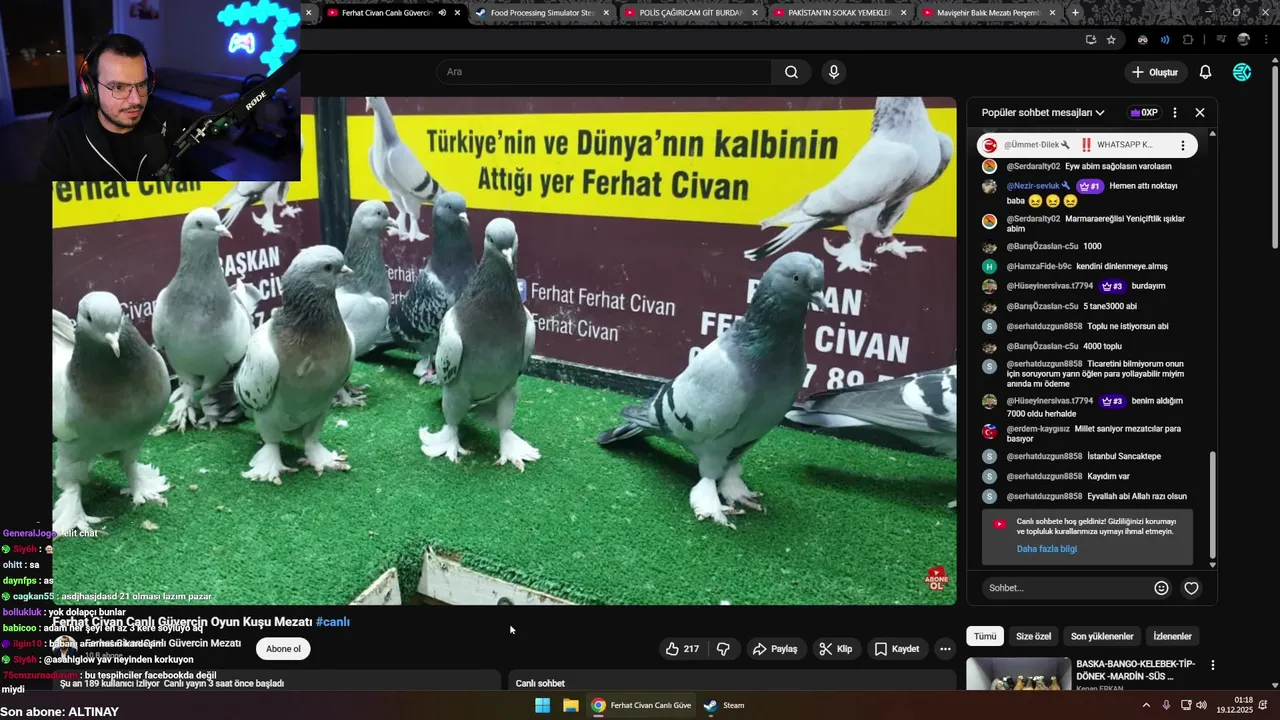Open the account avatar menu
Image resolution: width=1280 pixels, height=720 pixels.
(x=1242, y=72)
